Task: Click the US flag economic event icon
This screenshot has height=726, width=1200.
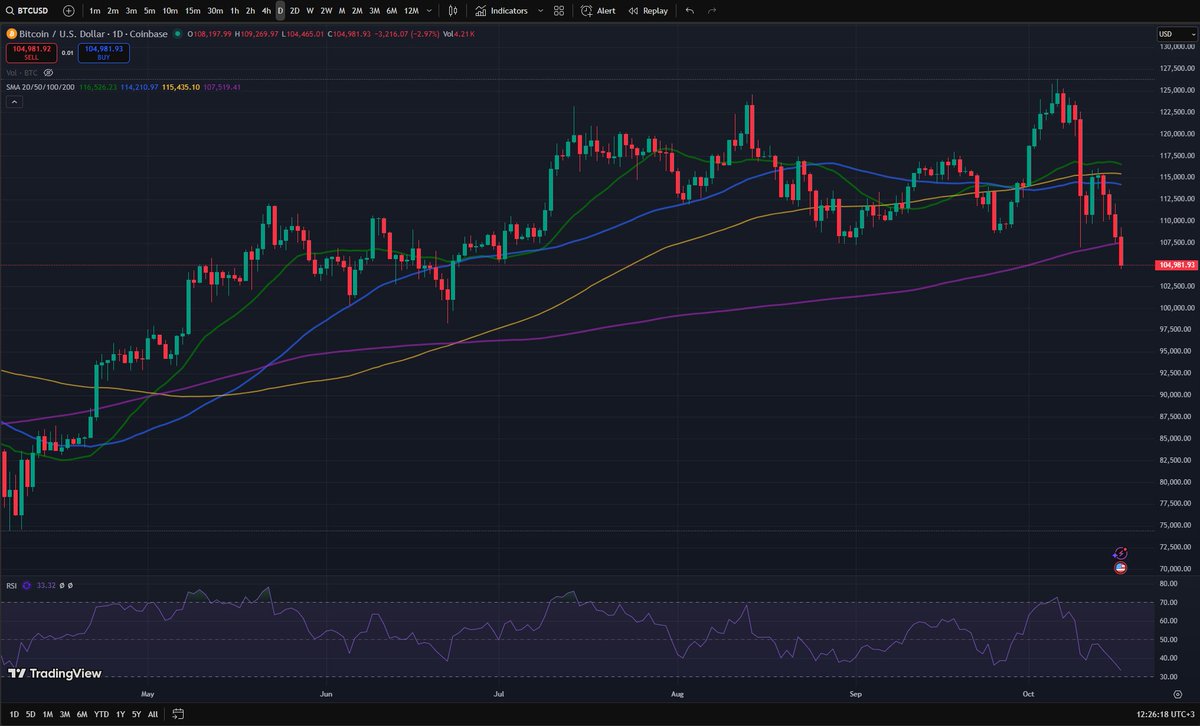Action: (1120, 568)
